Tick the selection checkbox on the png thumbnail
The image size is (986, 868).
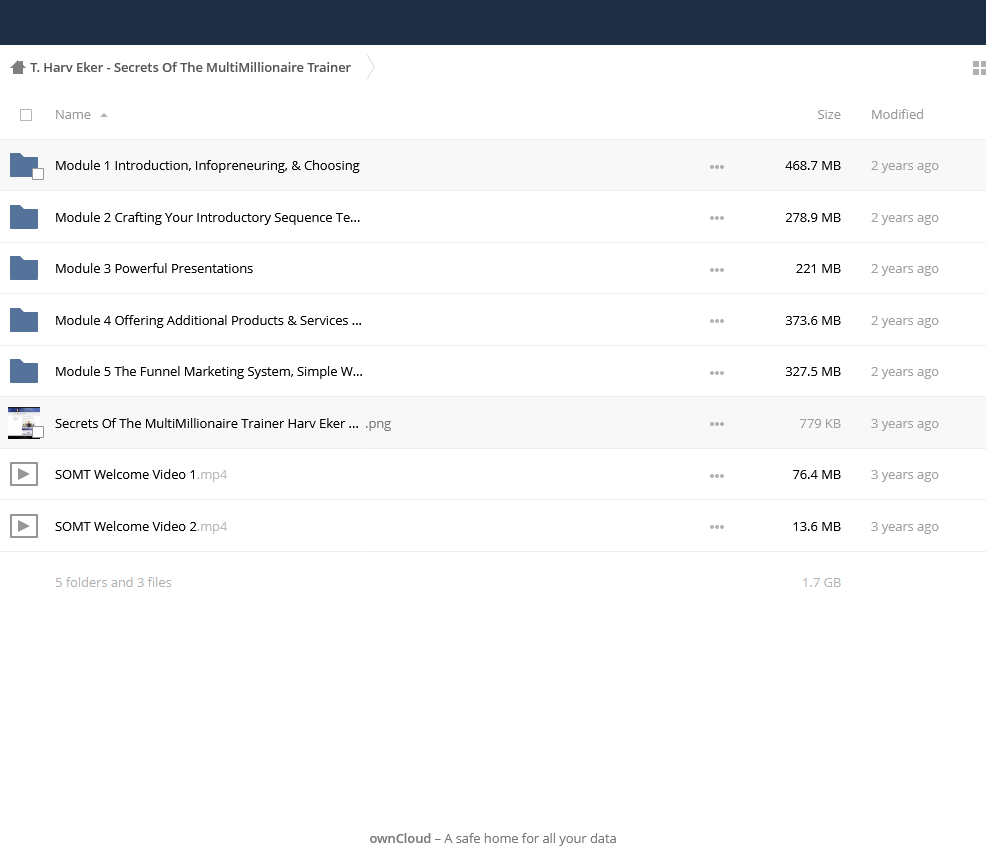(x=38, y=432)
